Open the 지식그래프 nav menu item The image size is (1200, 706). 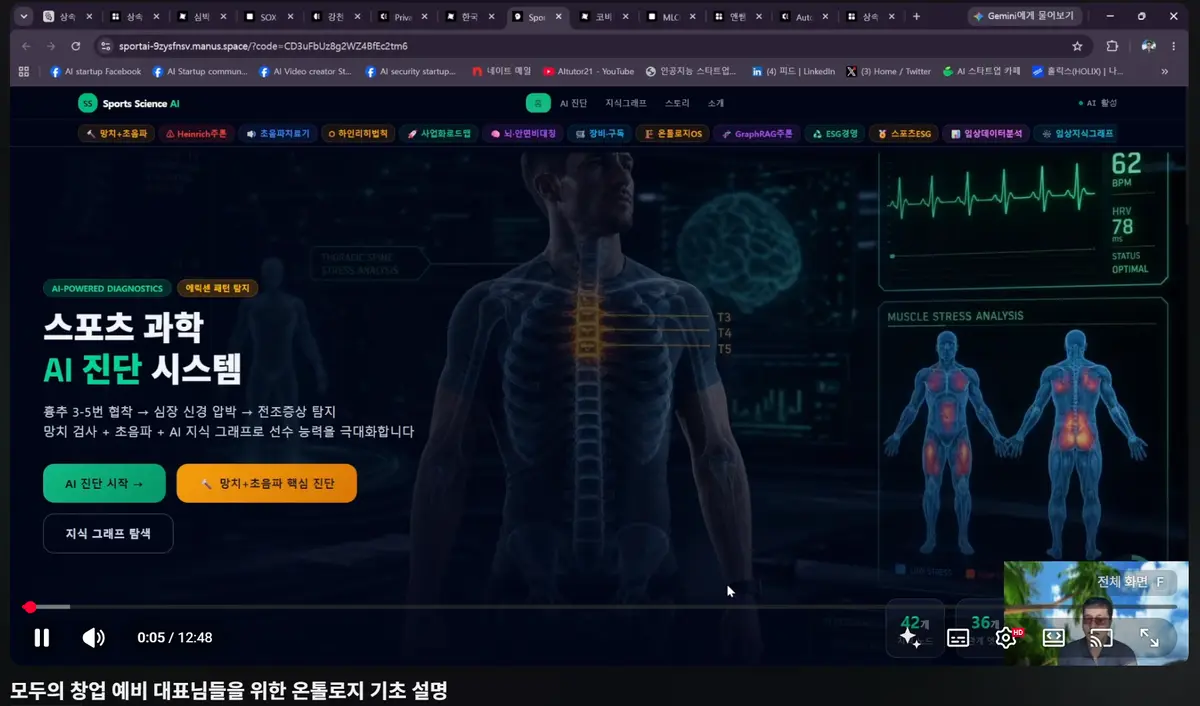coord(626,103)
